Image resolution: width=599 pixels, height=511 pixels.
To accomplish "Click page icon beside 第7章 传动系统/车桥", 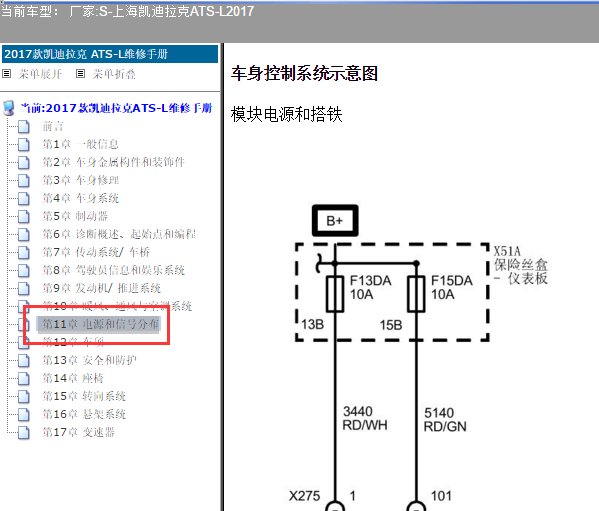I will coord(24,252).
